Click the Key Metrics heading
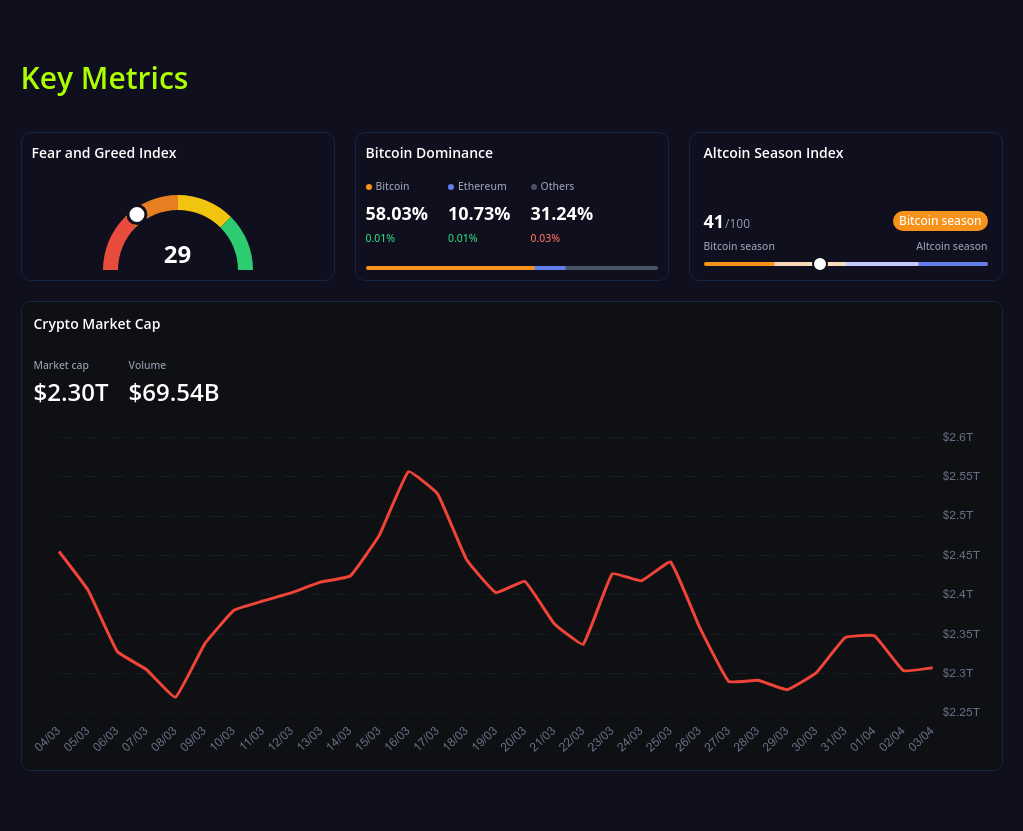The width and height of the screenshot is (1023, 831). pos(104,78)
